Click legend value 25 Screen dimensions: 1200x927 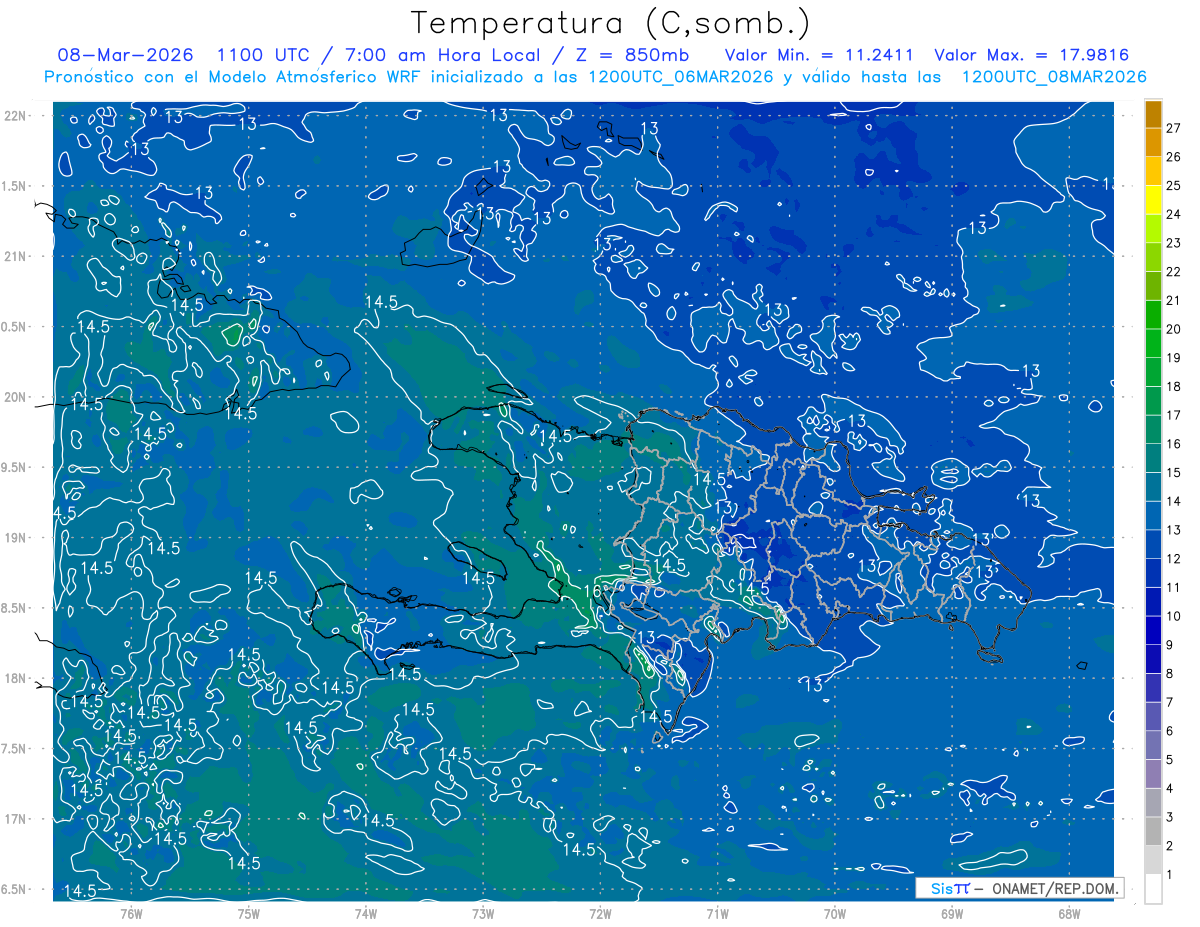coord(1173,185)
